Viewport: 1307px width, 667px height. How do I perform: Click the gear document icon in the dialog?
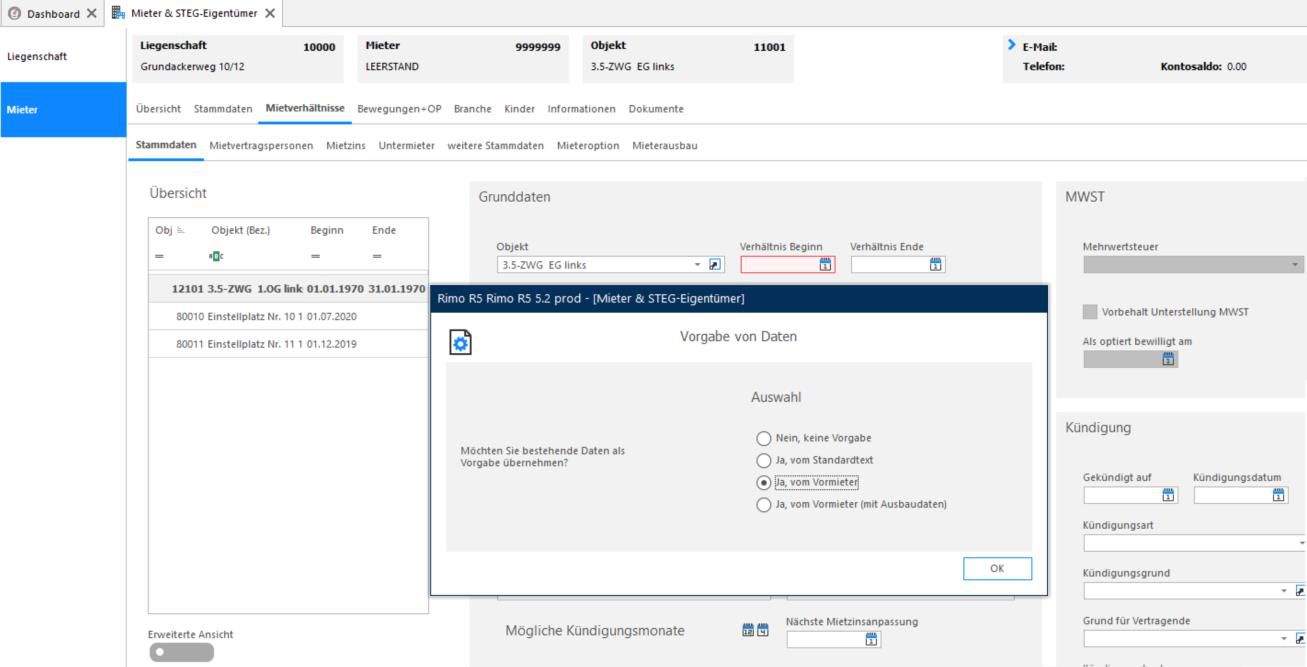(458, 341)
